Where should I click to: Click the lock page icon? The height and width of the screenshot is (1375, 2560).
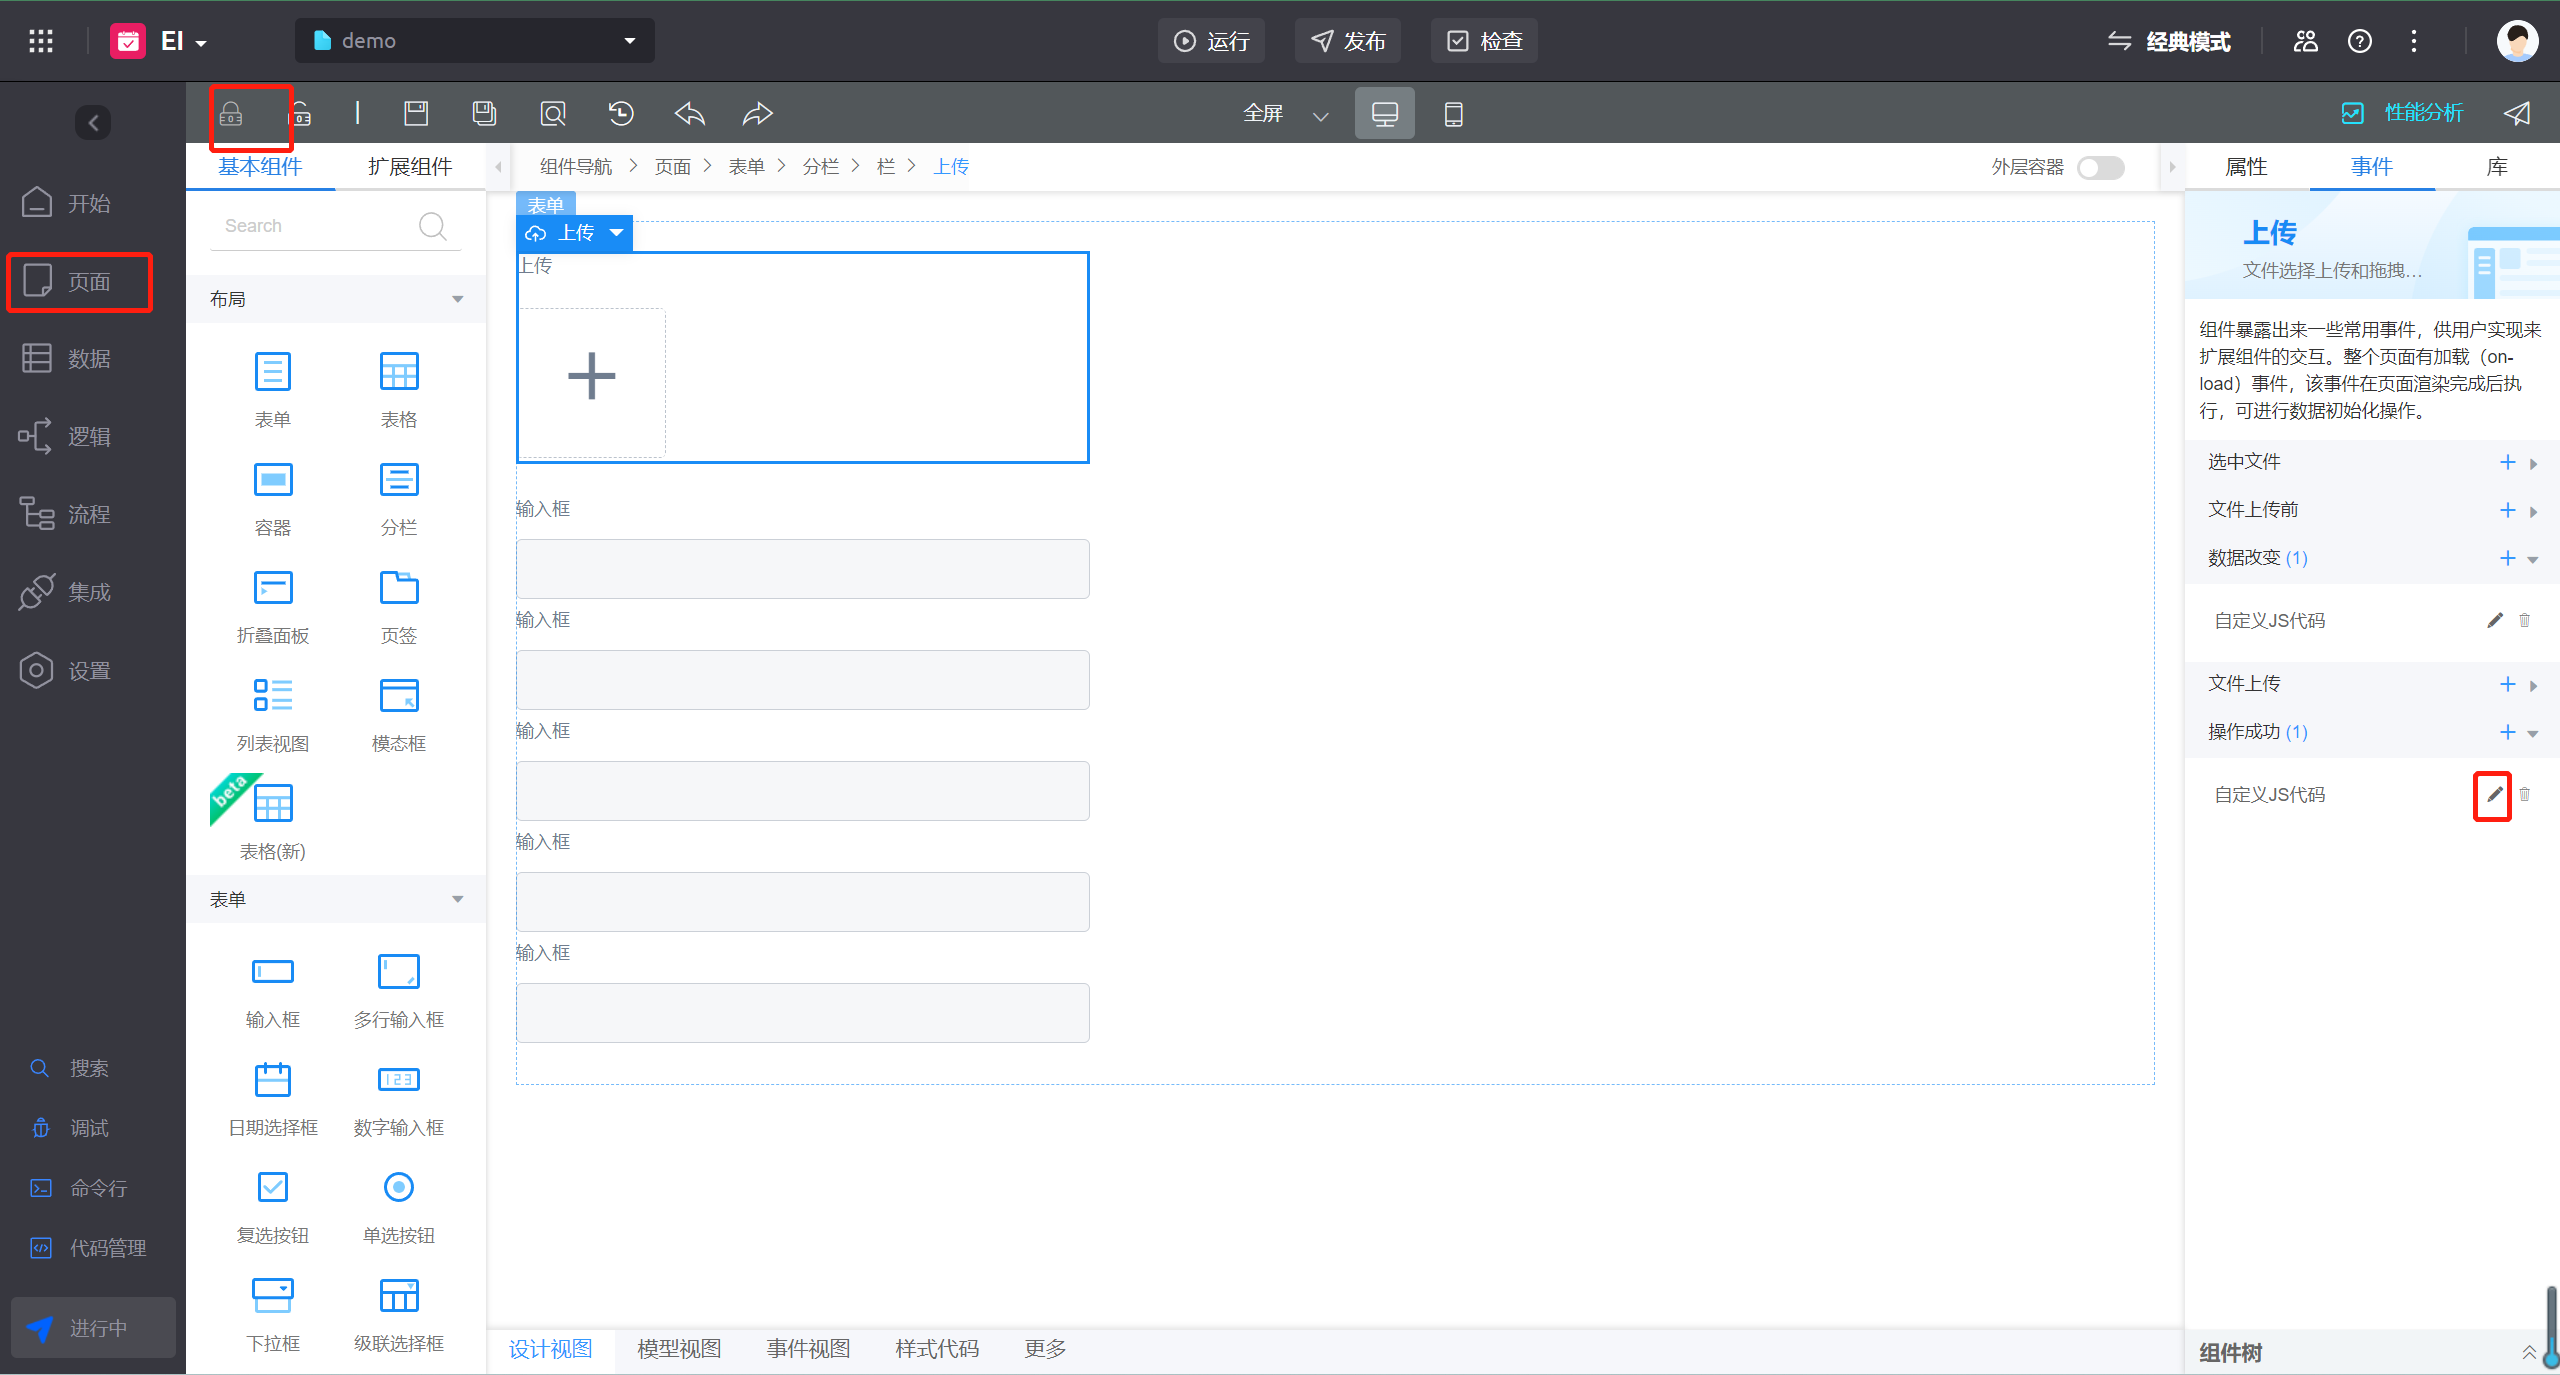pos(232,115)
